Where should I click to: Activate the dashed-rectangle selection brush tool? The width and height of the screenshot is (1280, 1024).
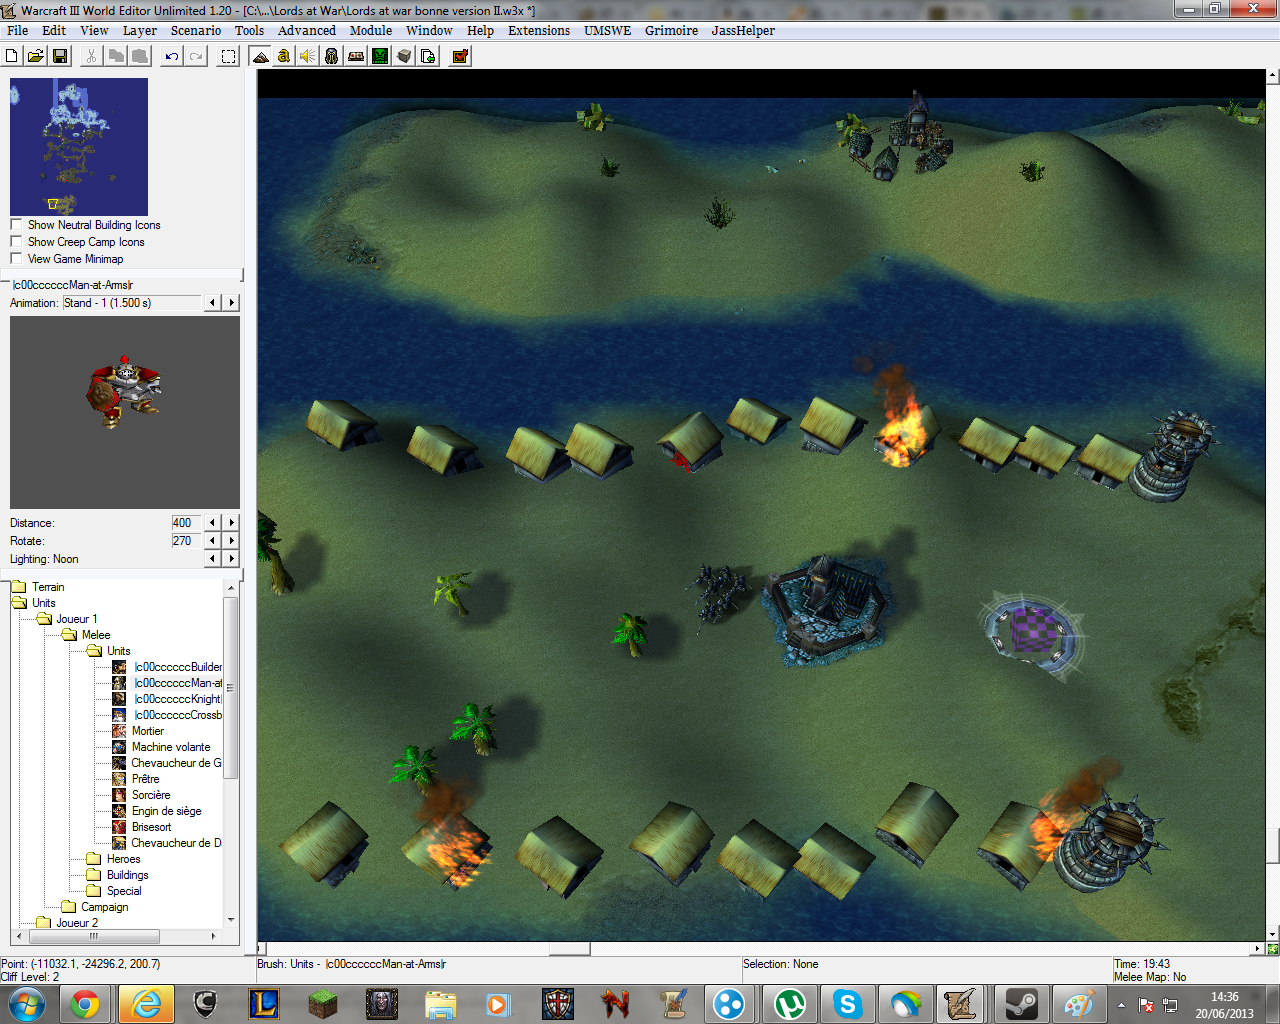pos(229,56)
